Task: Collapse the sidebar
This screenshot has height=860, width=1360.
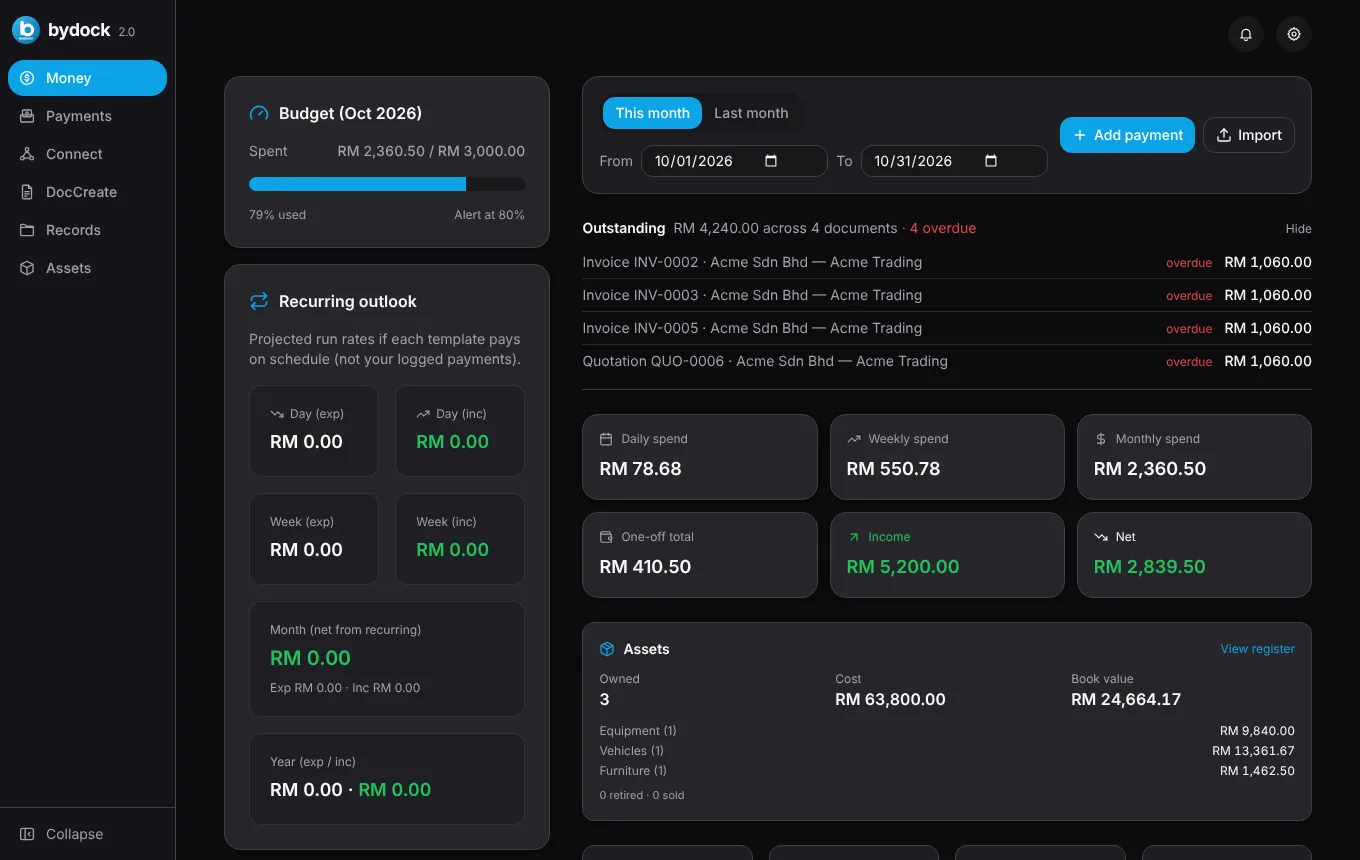Action: pyautogui.click(x=87, y=834)
